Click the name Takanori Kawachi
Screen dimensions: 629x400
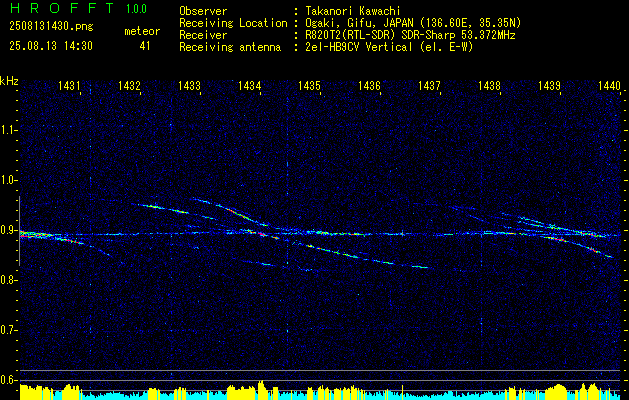(x=352, y=11)
